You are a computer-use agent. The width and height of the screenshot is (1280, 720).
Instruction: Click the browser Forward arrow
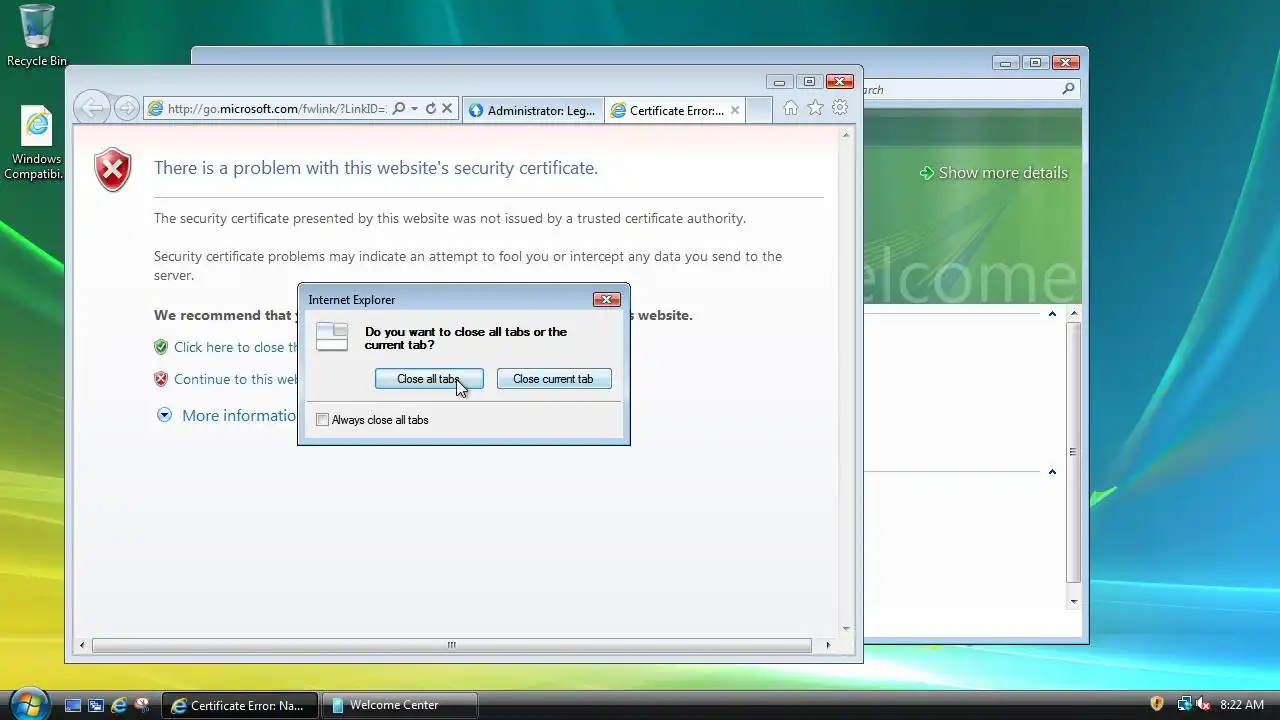[126, 108]
